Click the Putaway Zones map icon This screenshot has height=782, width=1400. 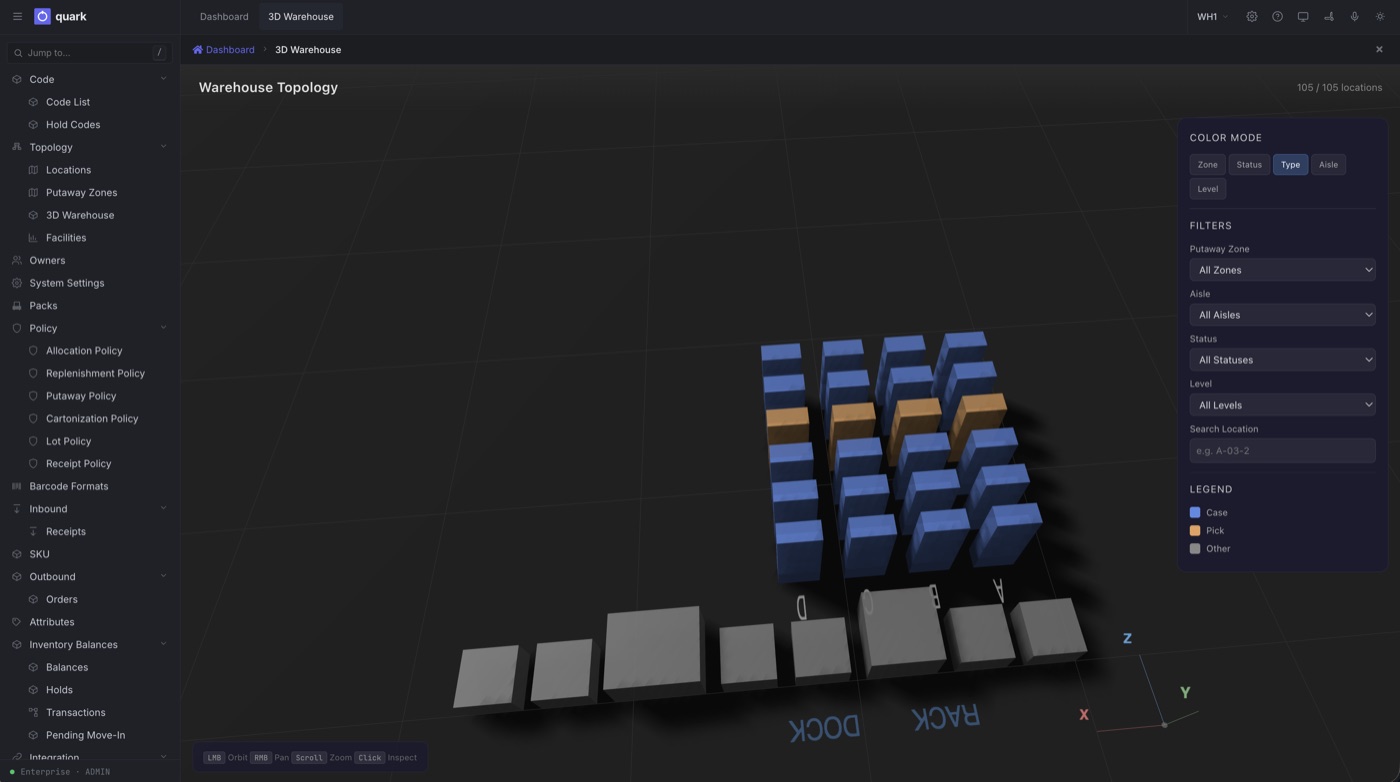tap(33, 192)
